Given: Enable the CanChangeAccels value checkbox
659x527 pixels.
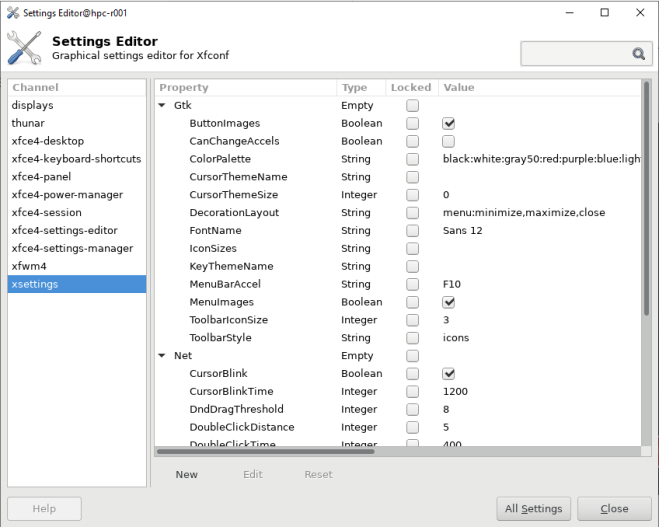Looking at the screenshot, I should (449, 142).
